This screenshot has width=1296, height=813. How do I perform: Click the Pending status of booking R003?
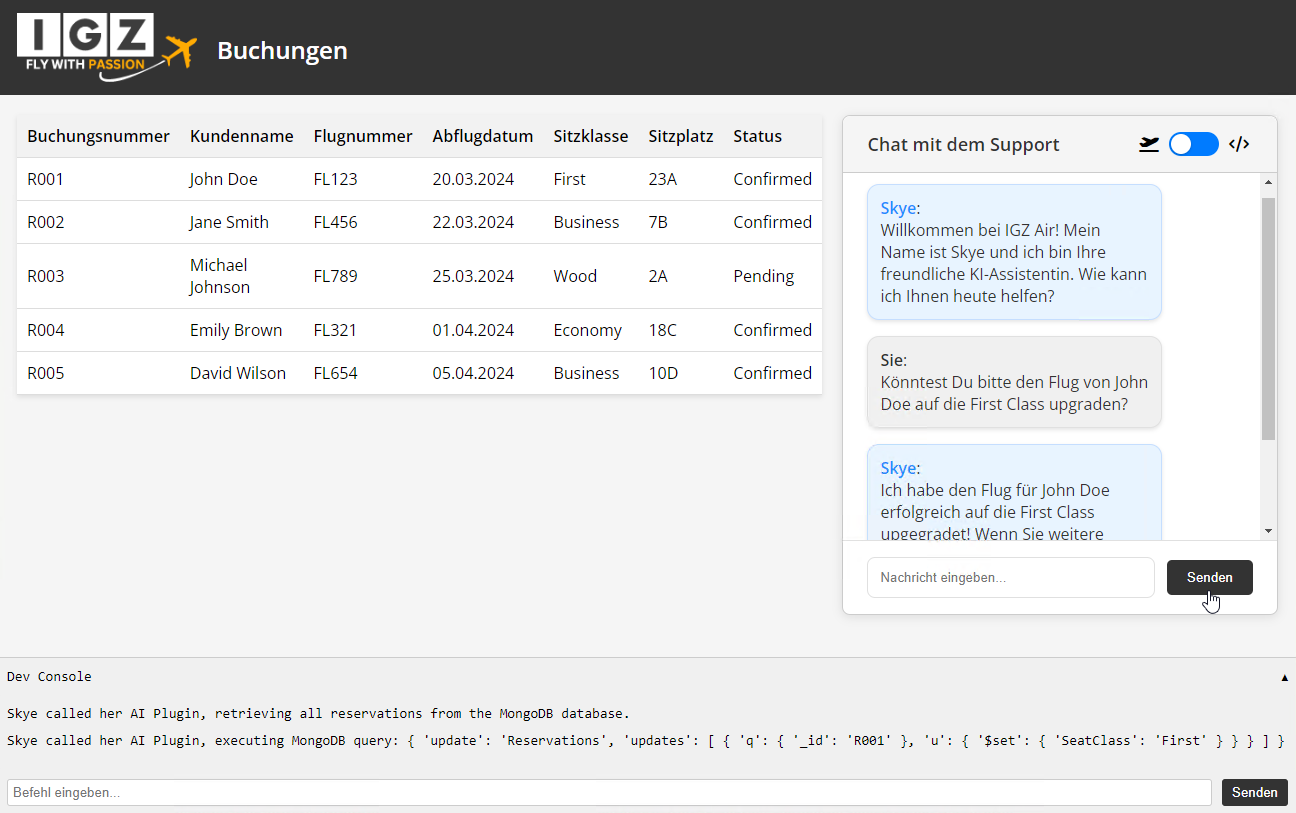pyautogui.click(x=763, y=276)
